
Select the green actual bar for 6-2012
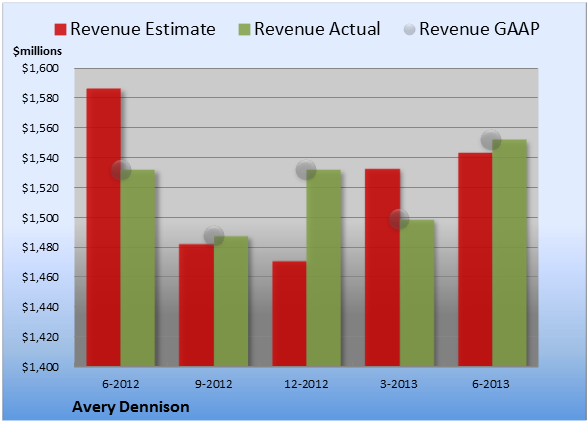(138, 268)
